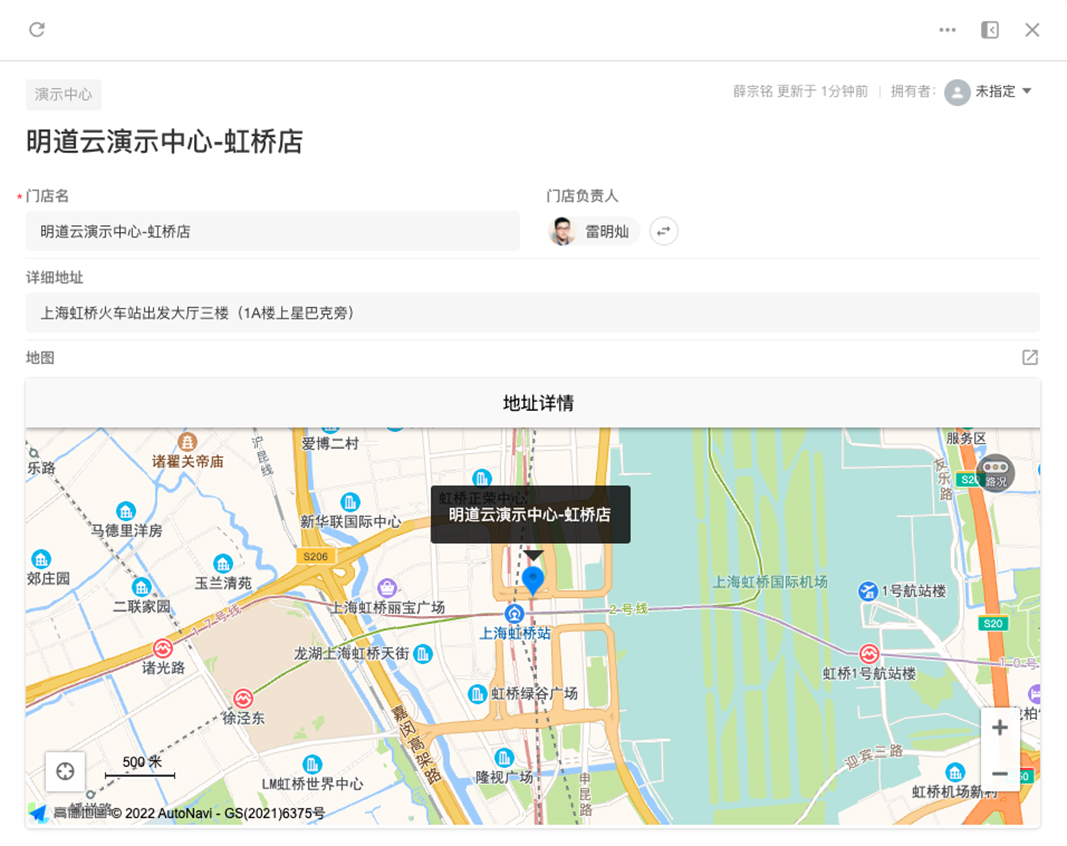Click the 1号航站楼 airport icon
This screenshot has width=1067, height=846.
tap(868, 591)
